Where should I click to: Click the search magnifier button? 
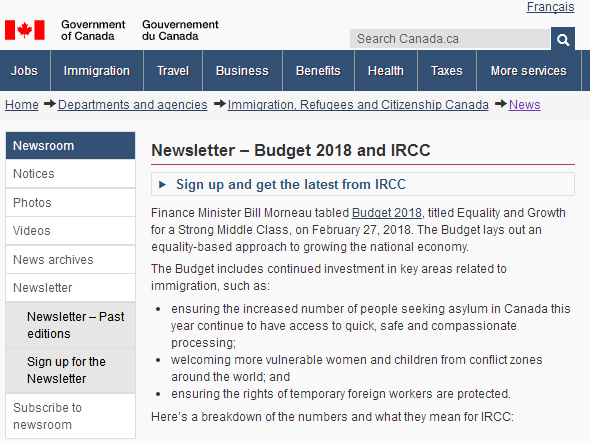(563, 39)
